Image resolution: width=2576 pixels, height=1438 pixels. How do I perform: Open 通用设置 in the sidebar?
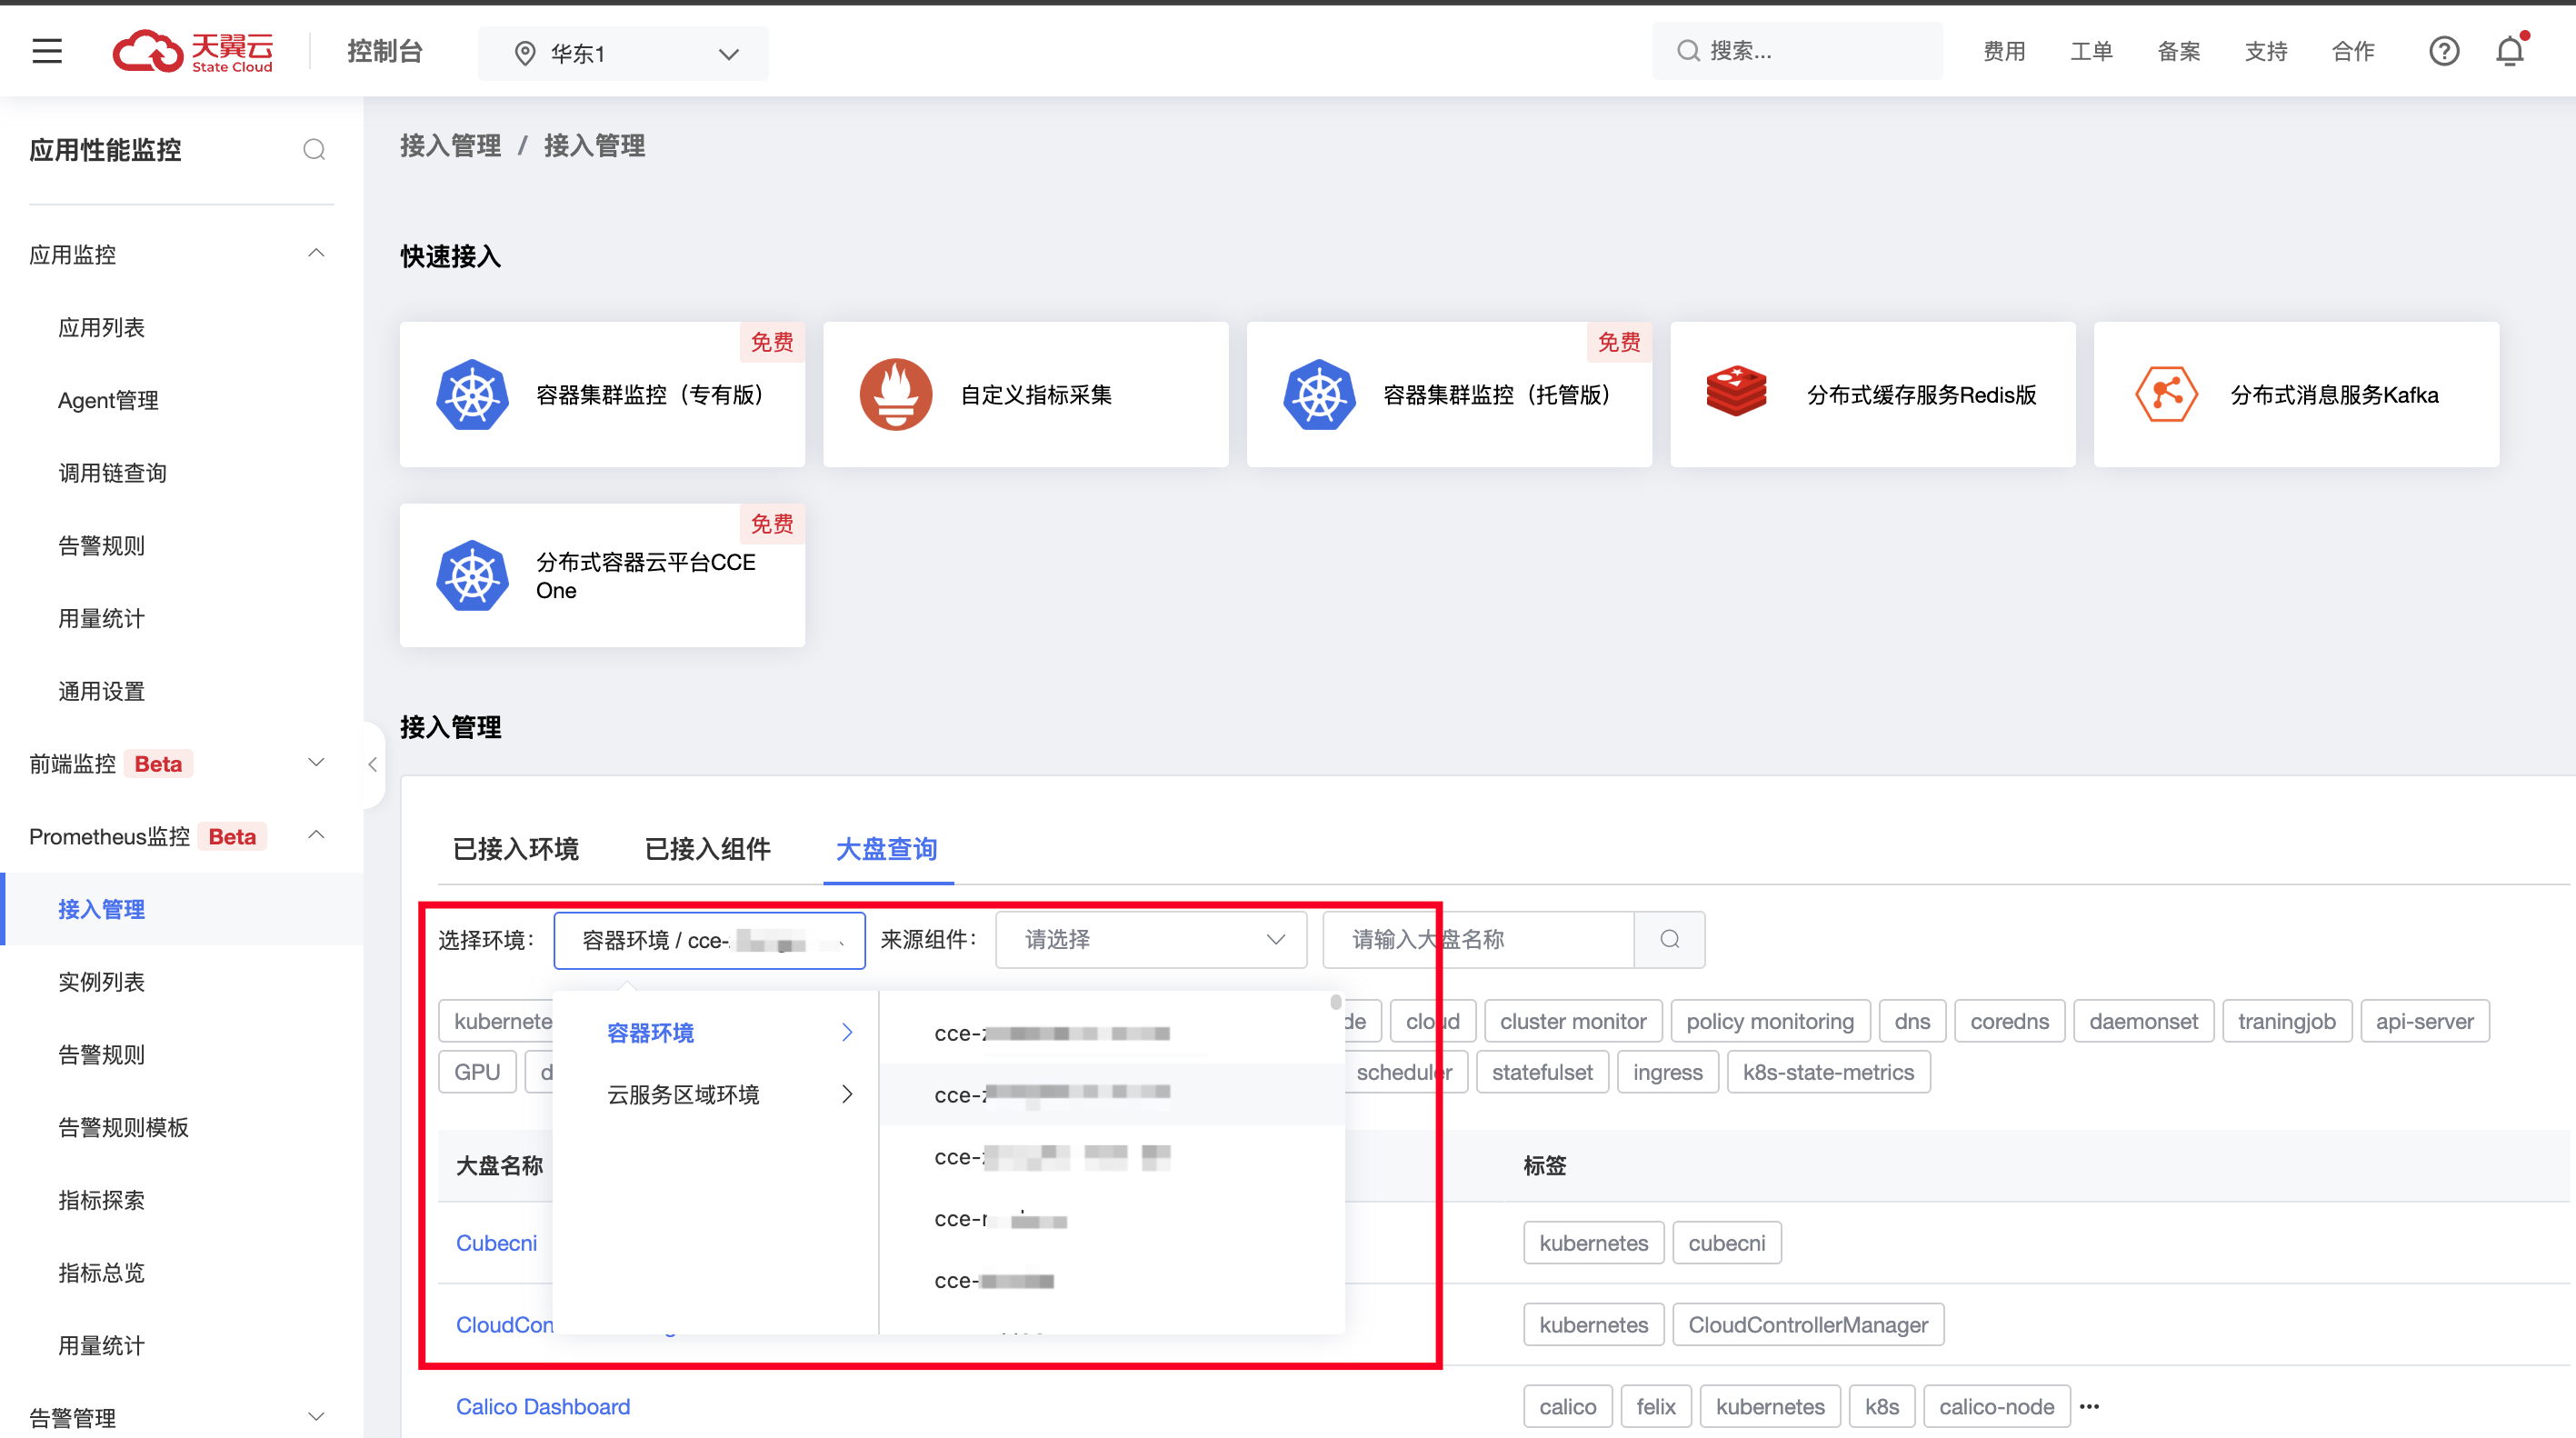point(101,691)
